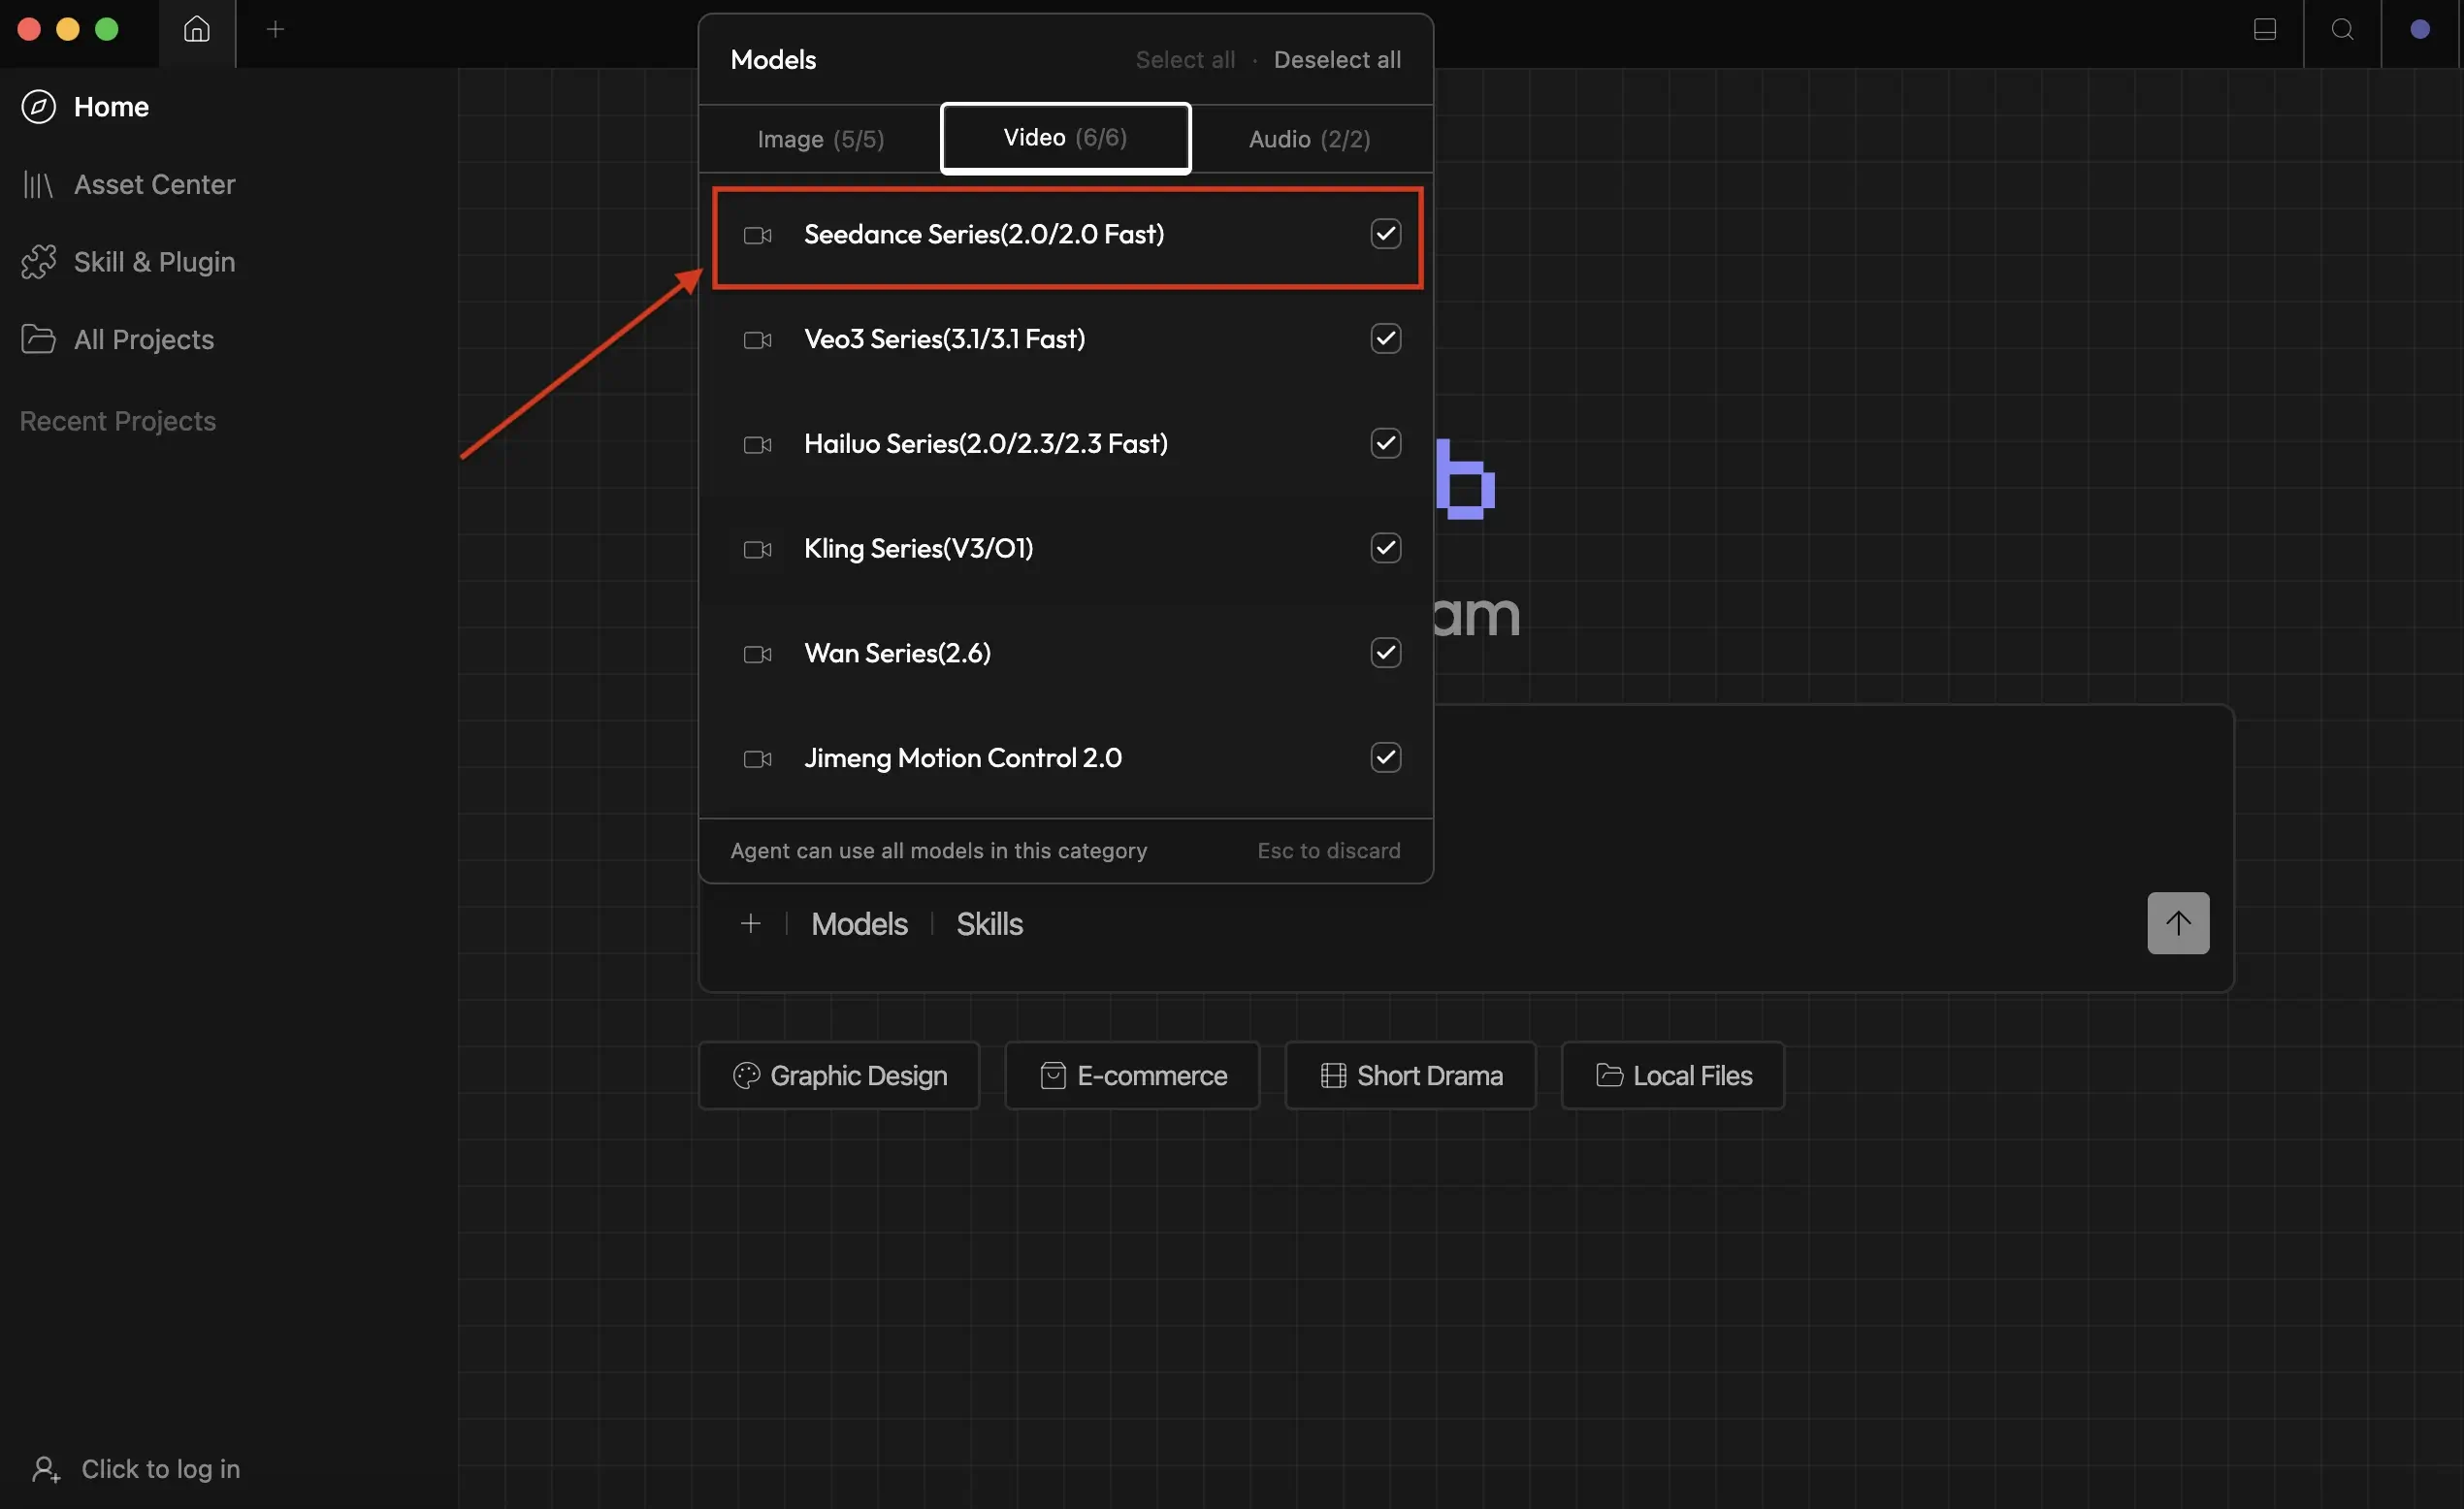Click the 'Click to log in' link
This screenshot has height=1509, width=2464.
(160, 1469)
